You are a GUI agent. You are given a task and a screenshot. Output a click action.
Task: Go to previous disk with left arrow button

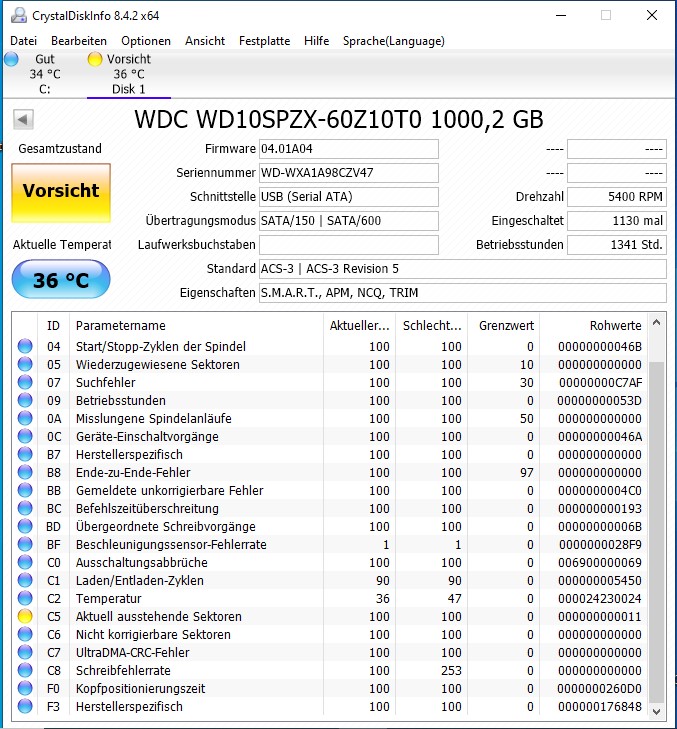(x=23, y=119)
